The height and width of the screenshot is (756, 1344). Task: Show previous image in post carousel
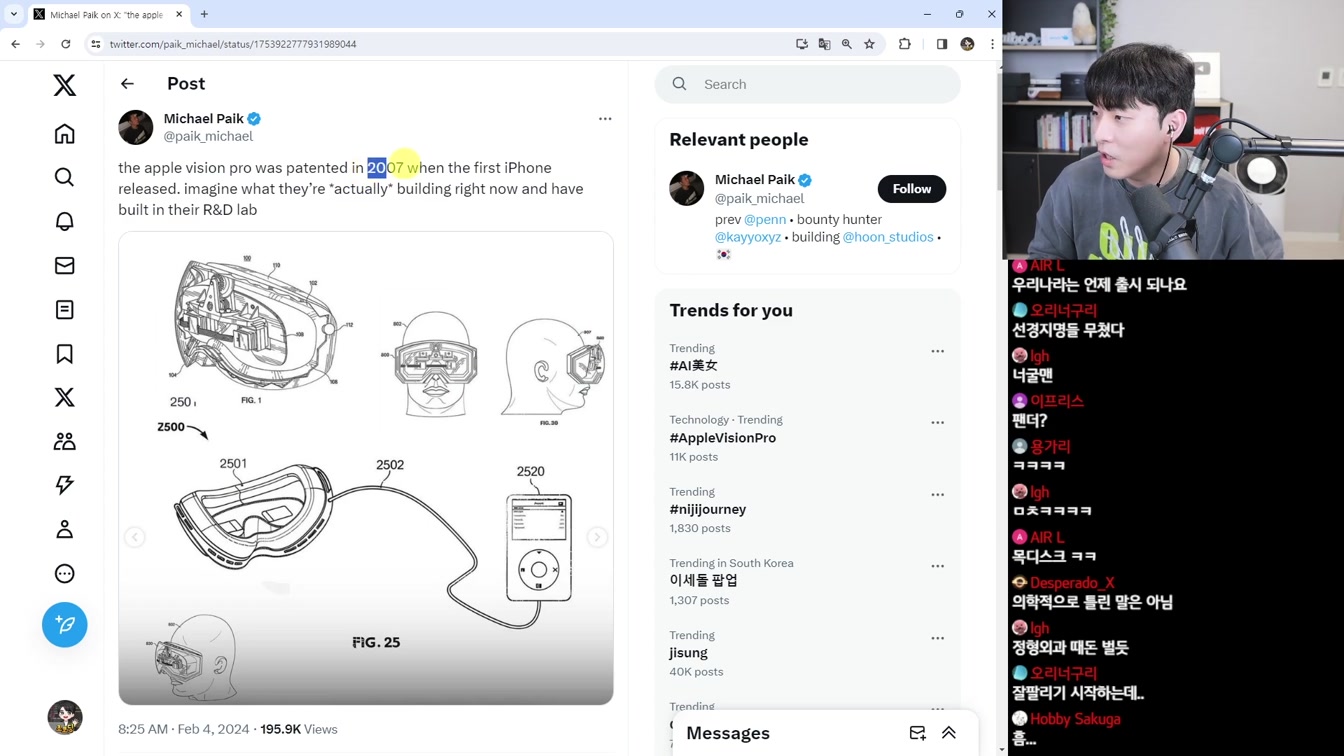point(135,537)
